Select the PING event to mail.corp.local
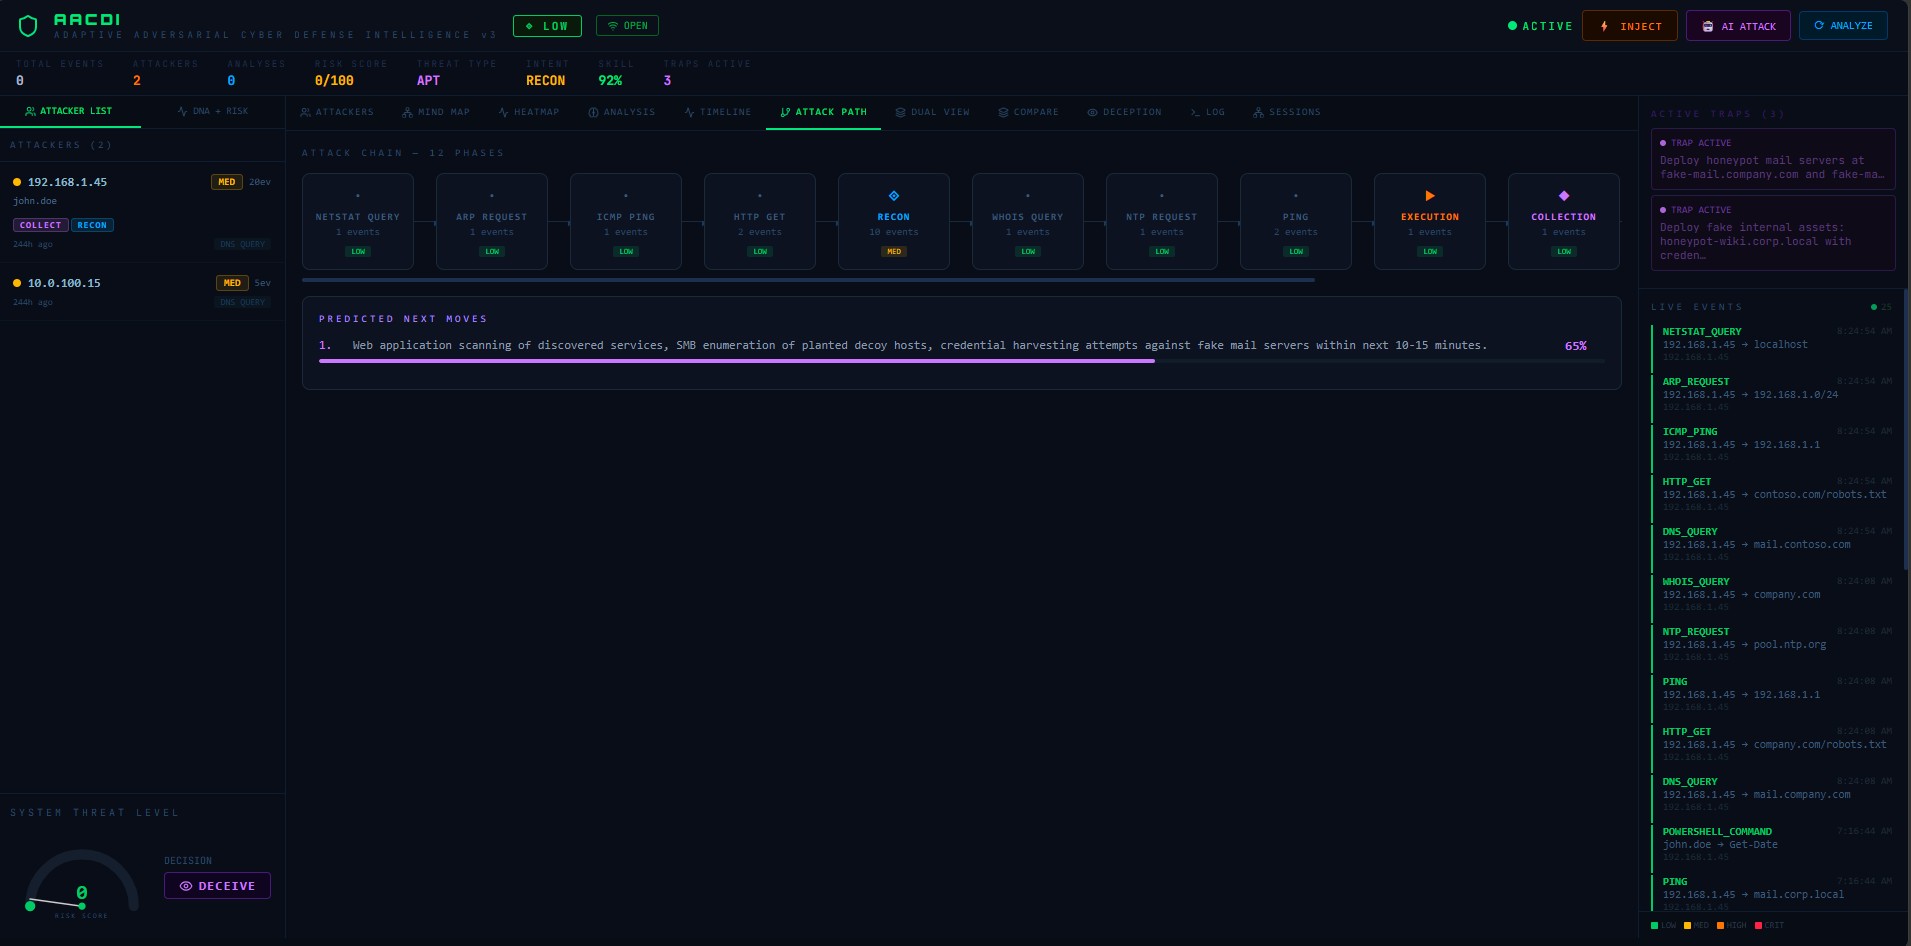 click(x=1773, y=893)
